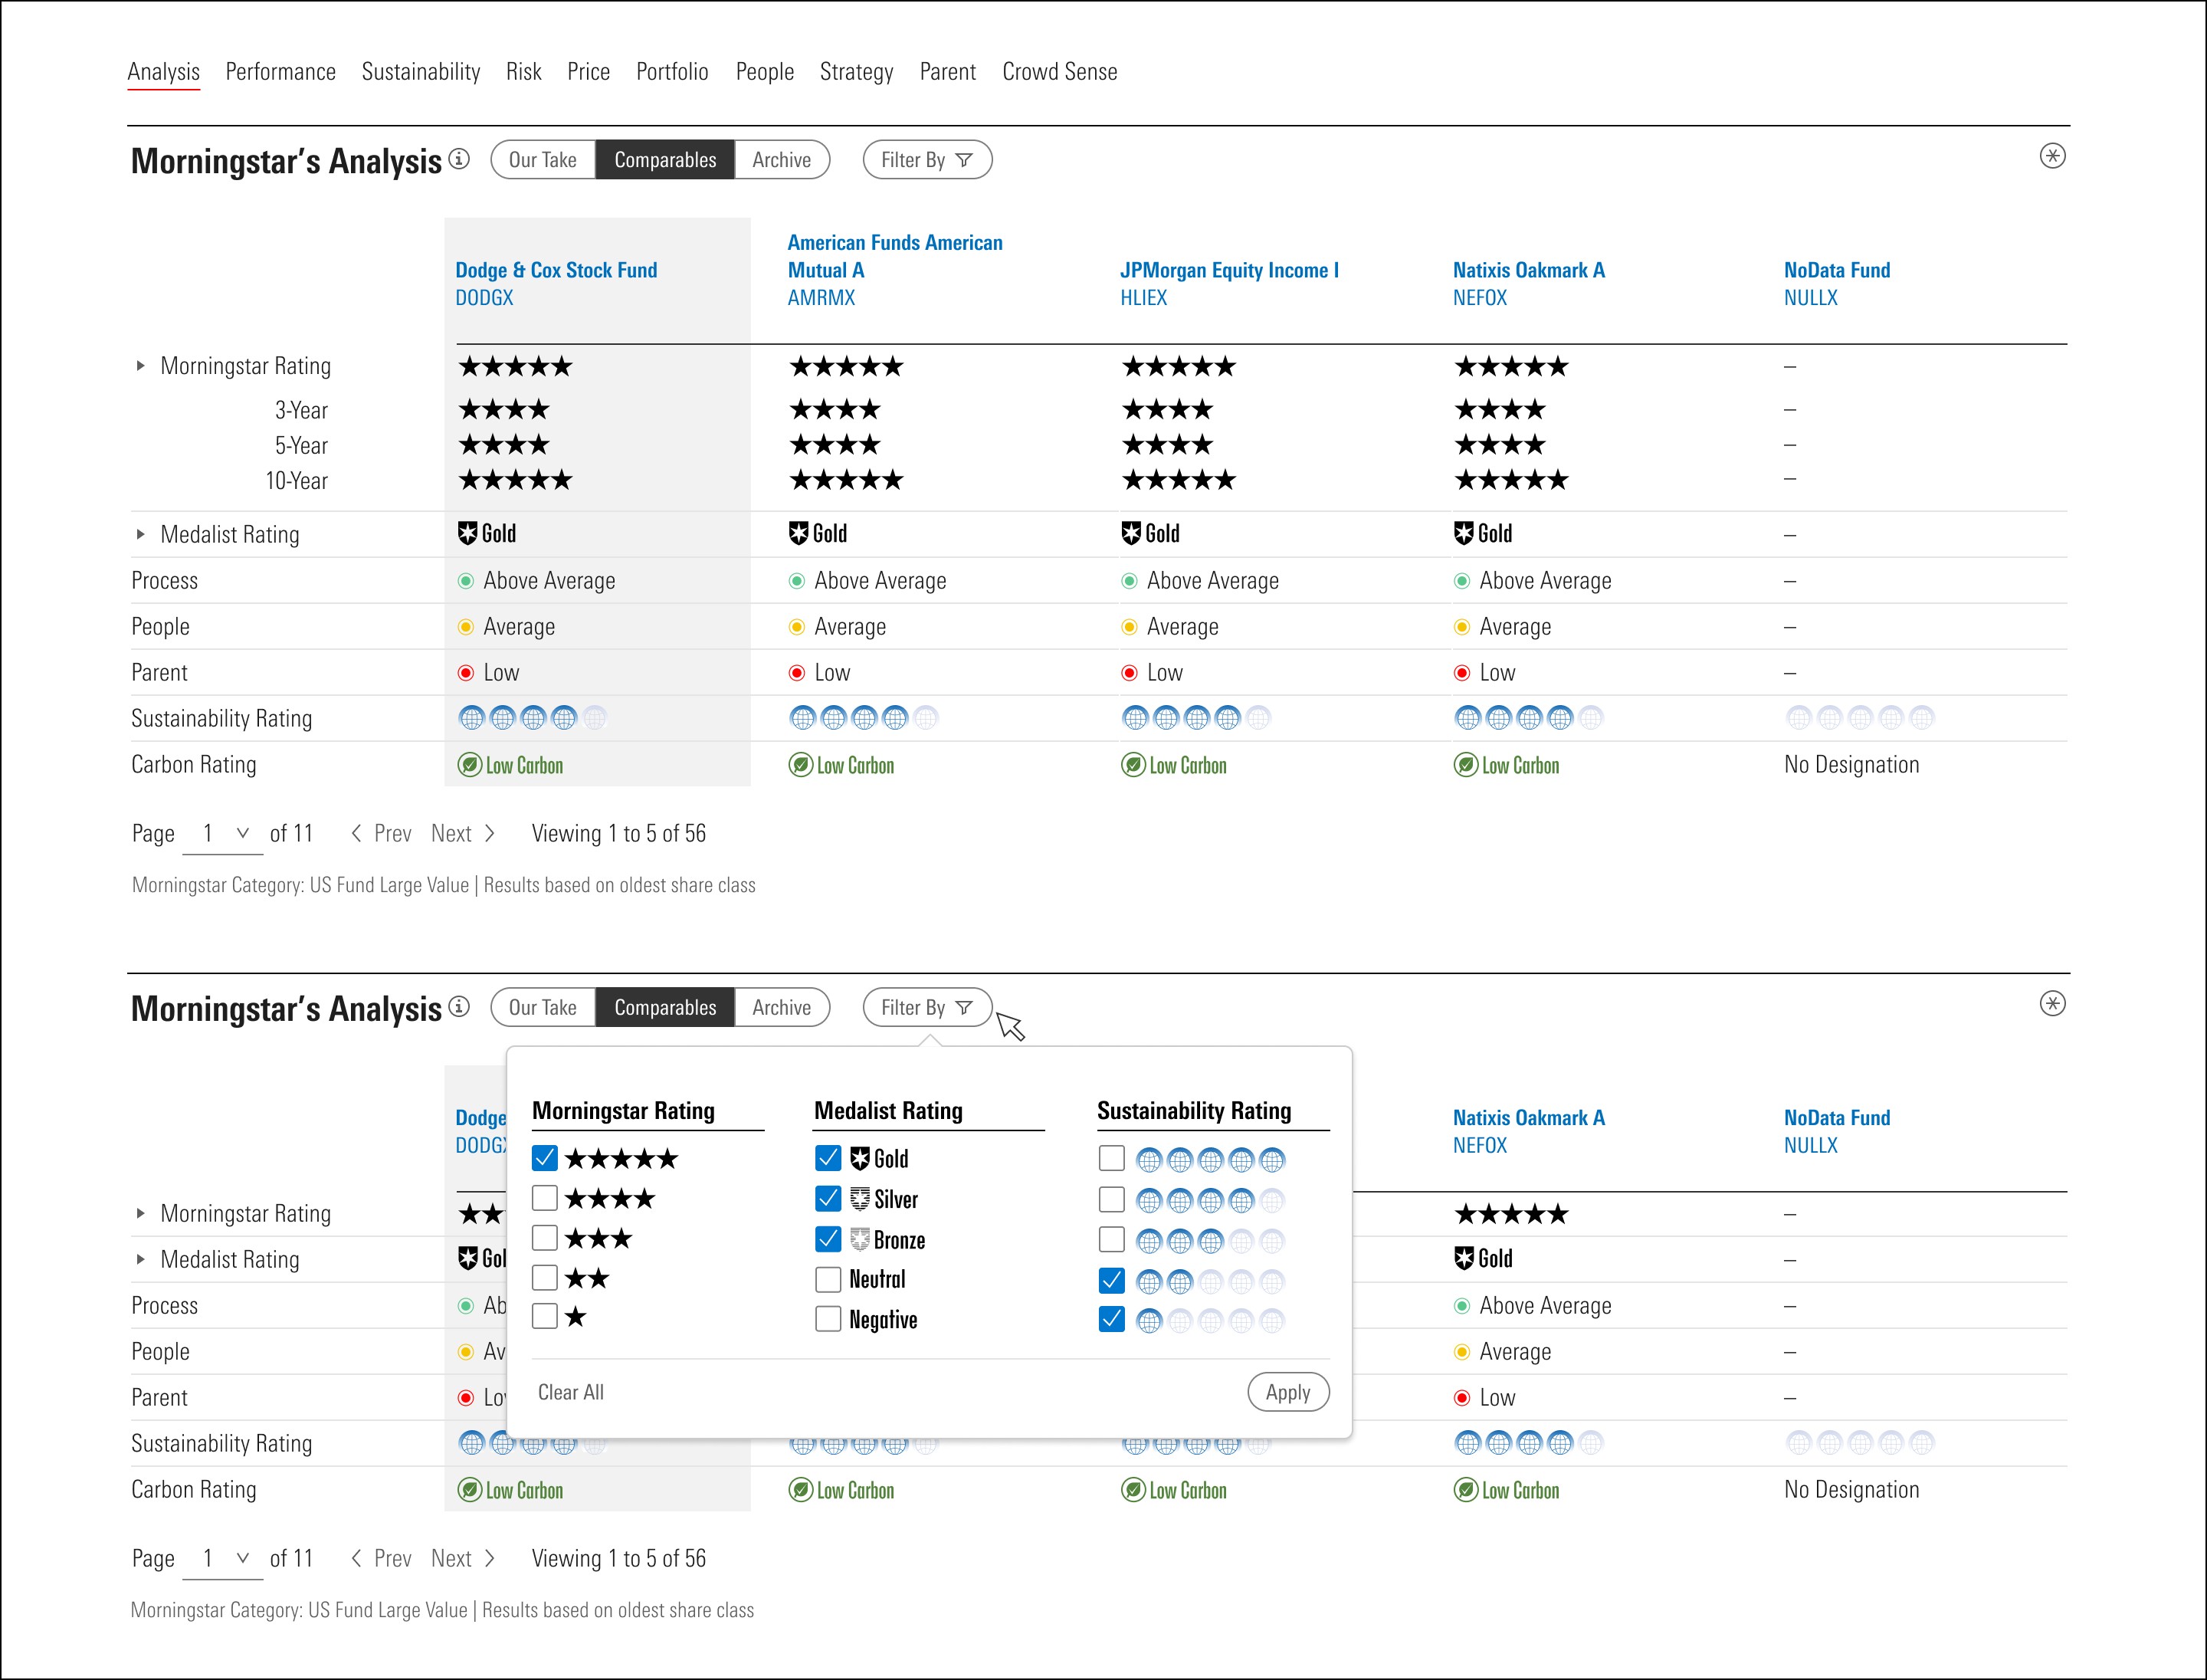Click Dodge & Cox's Gold shield icon, upper table
Viewport: 2207px width, 1680px height.
click(x=467, y=533)
